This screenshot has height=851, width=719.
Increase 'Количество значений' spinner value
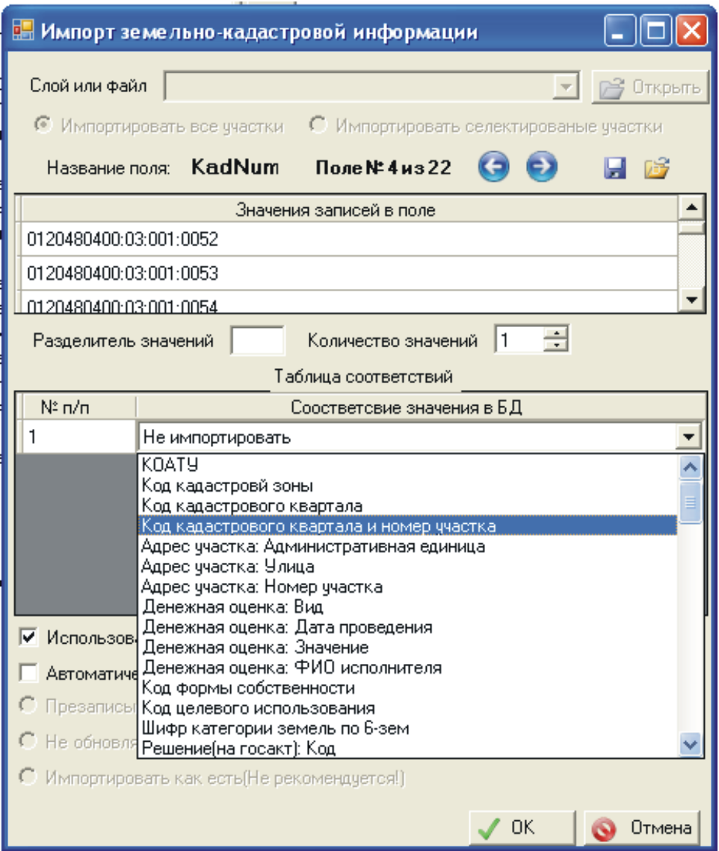click(555, 334)
